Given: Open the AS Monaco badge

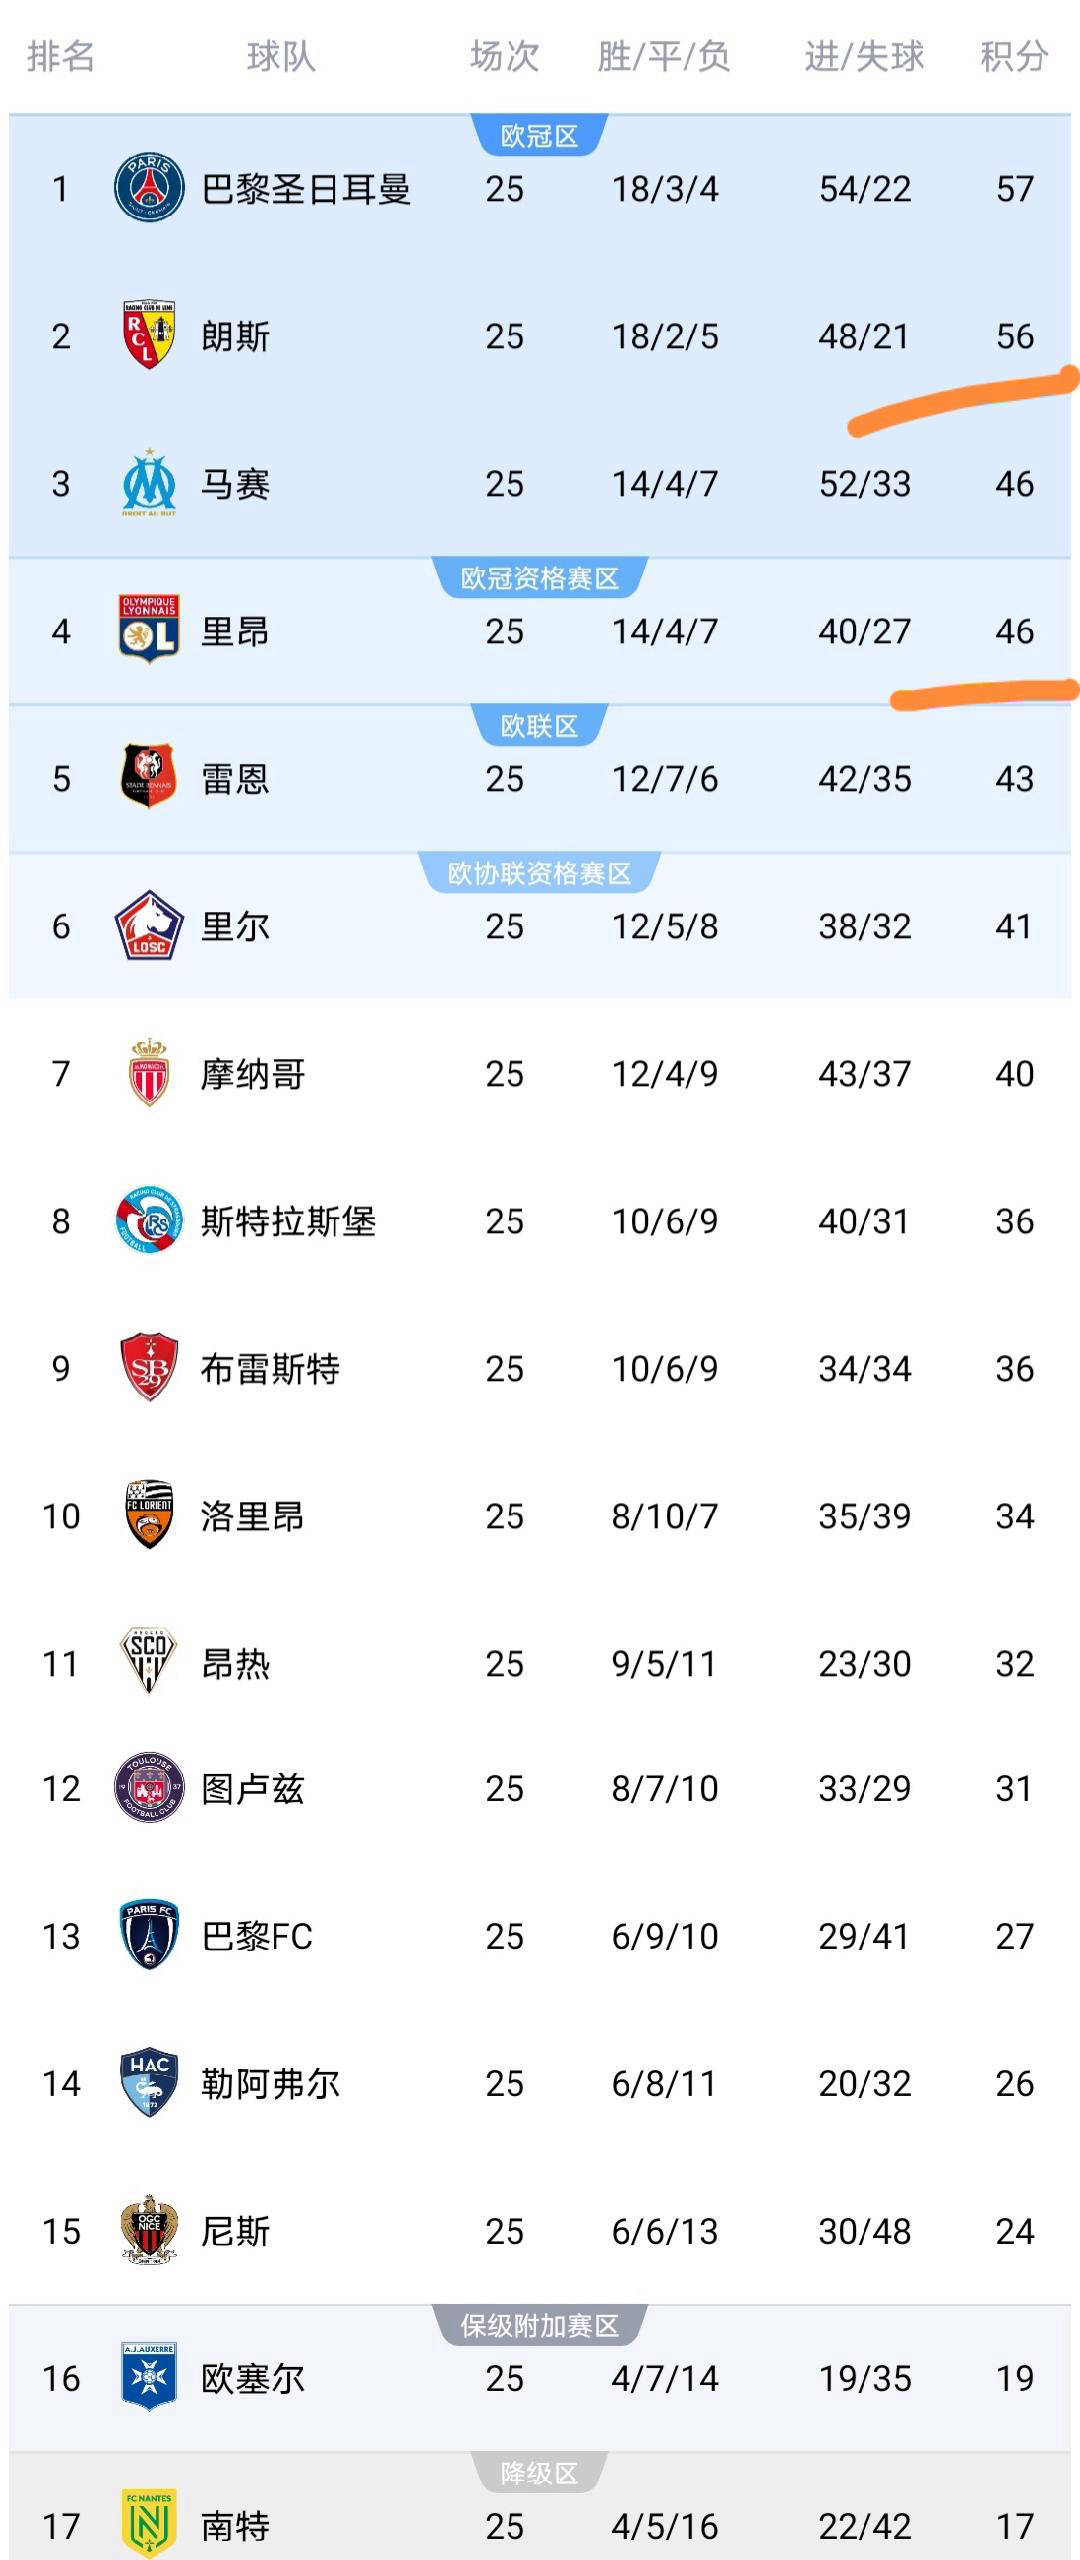Looking at the screenshot, I should coord(149,1072).
